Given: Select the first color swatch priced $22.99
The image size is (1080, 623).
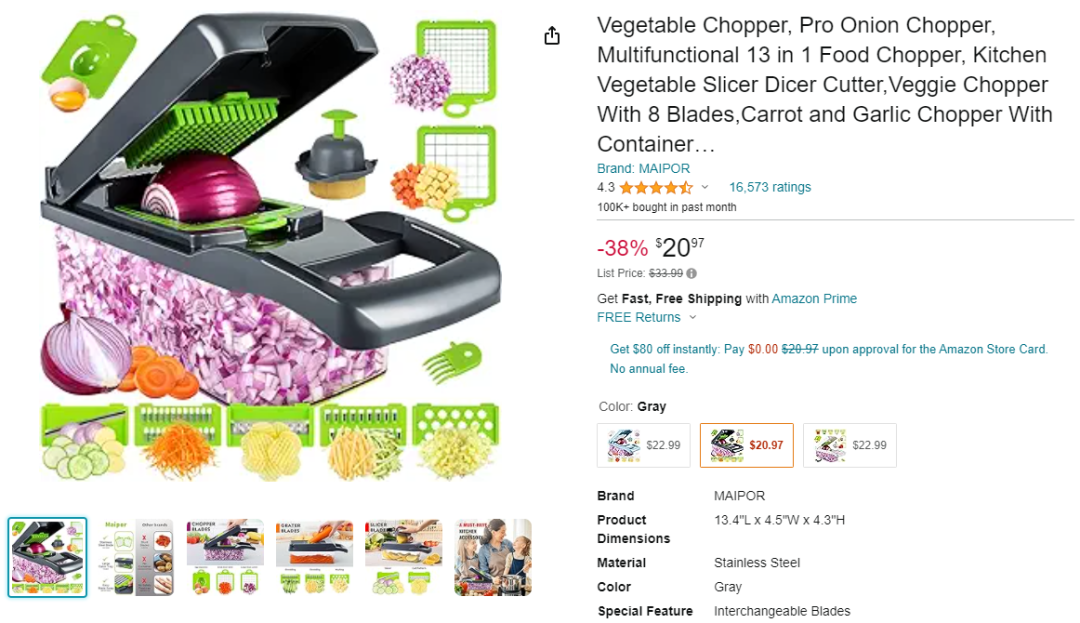Looking at the screenshot, I should point(643,445).
